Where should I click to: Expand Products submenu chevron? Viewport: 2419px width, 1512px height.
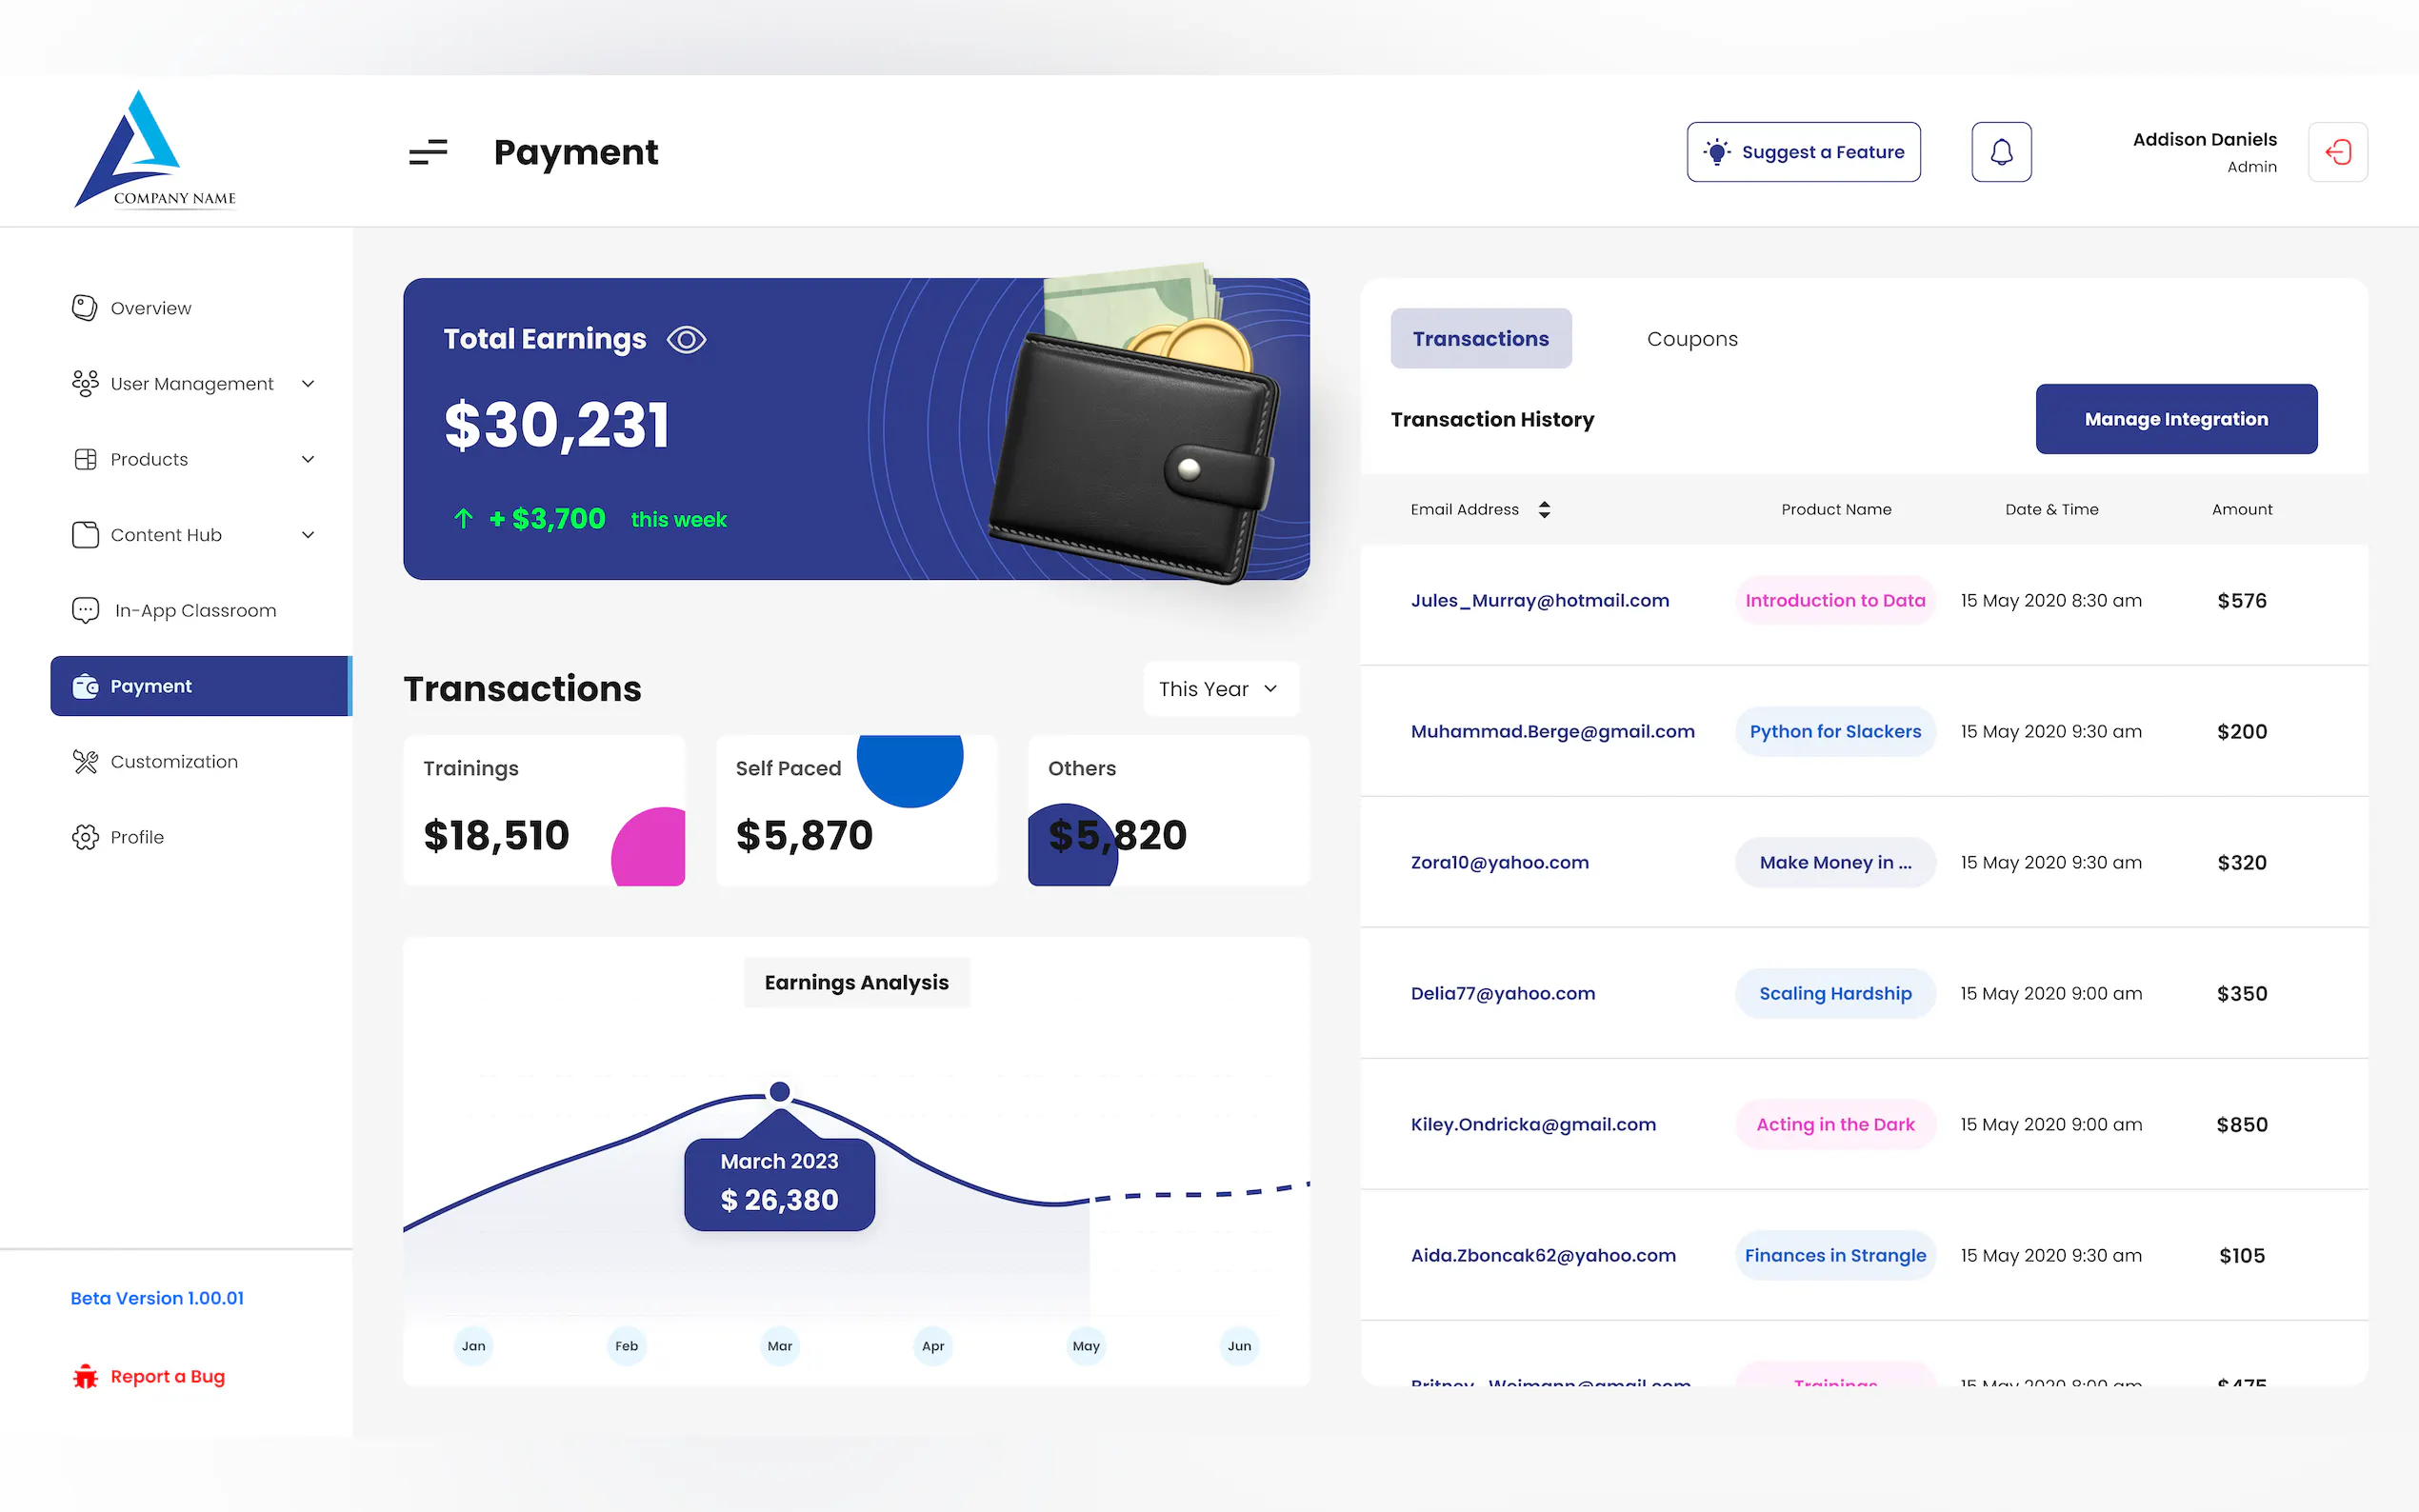[x=308, y=459]
